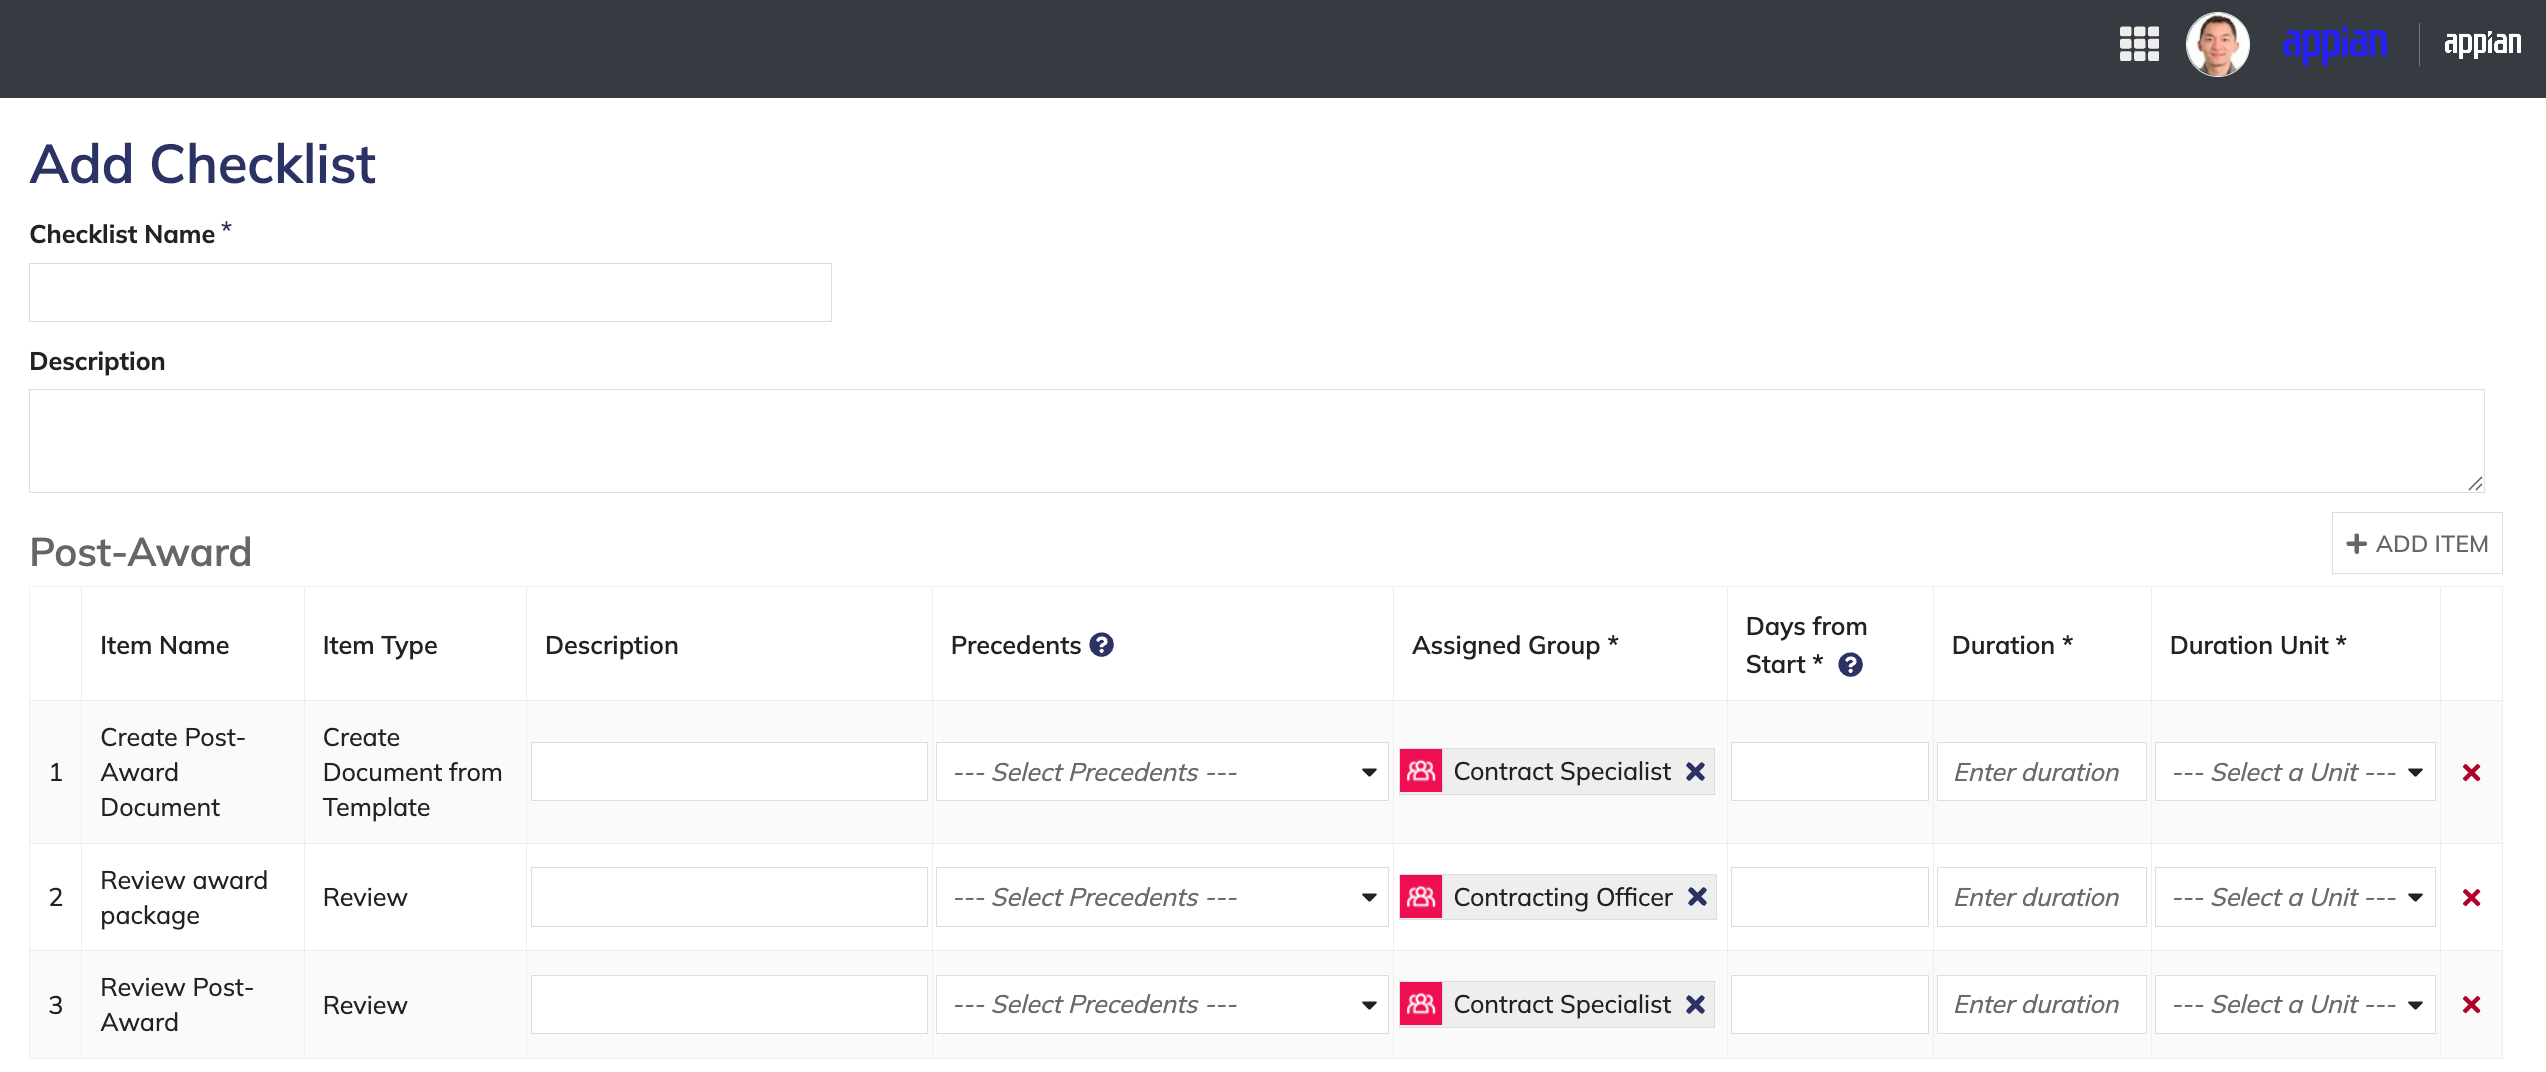Image resolution: width=2546 pixels, height=1072 pixels.
Task: Delete row 3 Review Post-Award
Action: (x=2471, y=1004)
